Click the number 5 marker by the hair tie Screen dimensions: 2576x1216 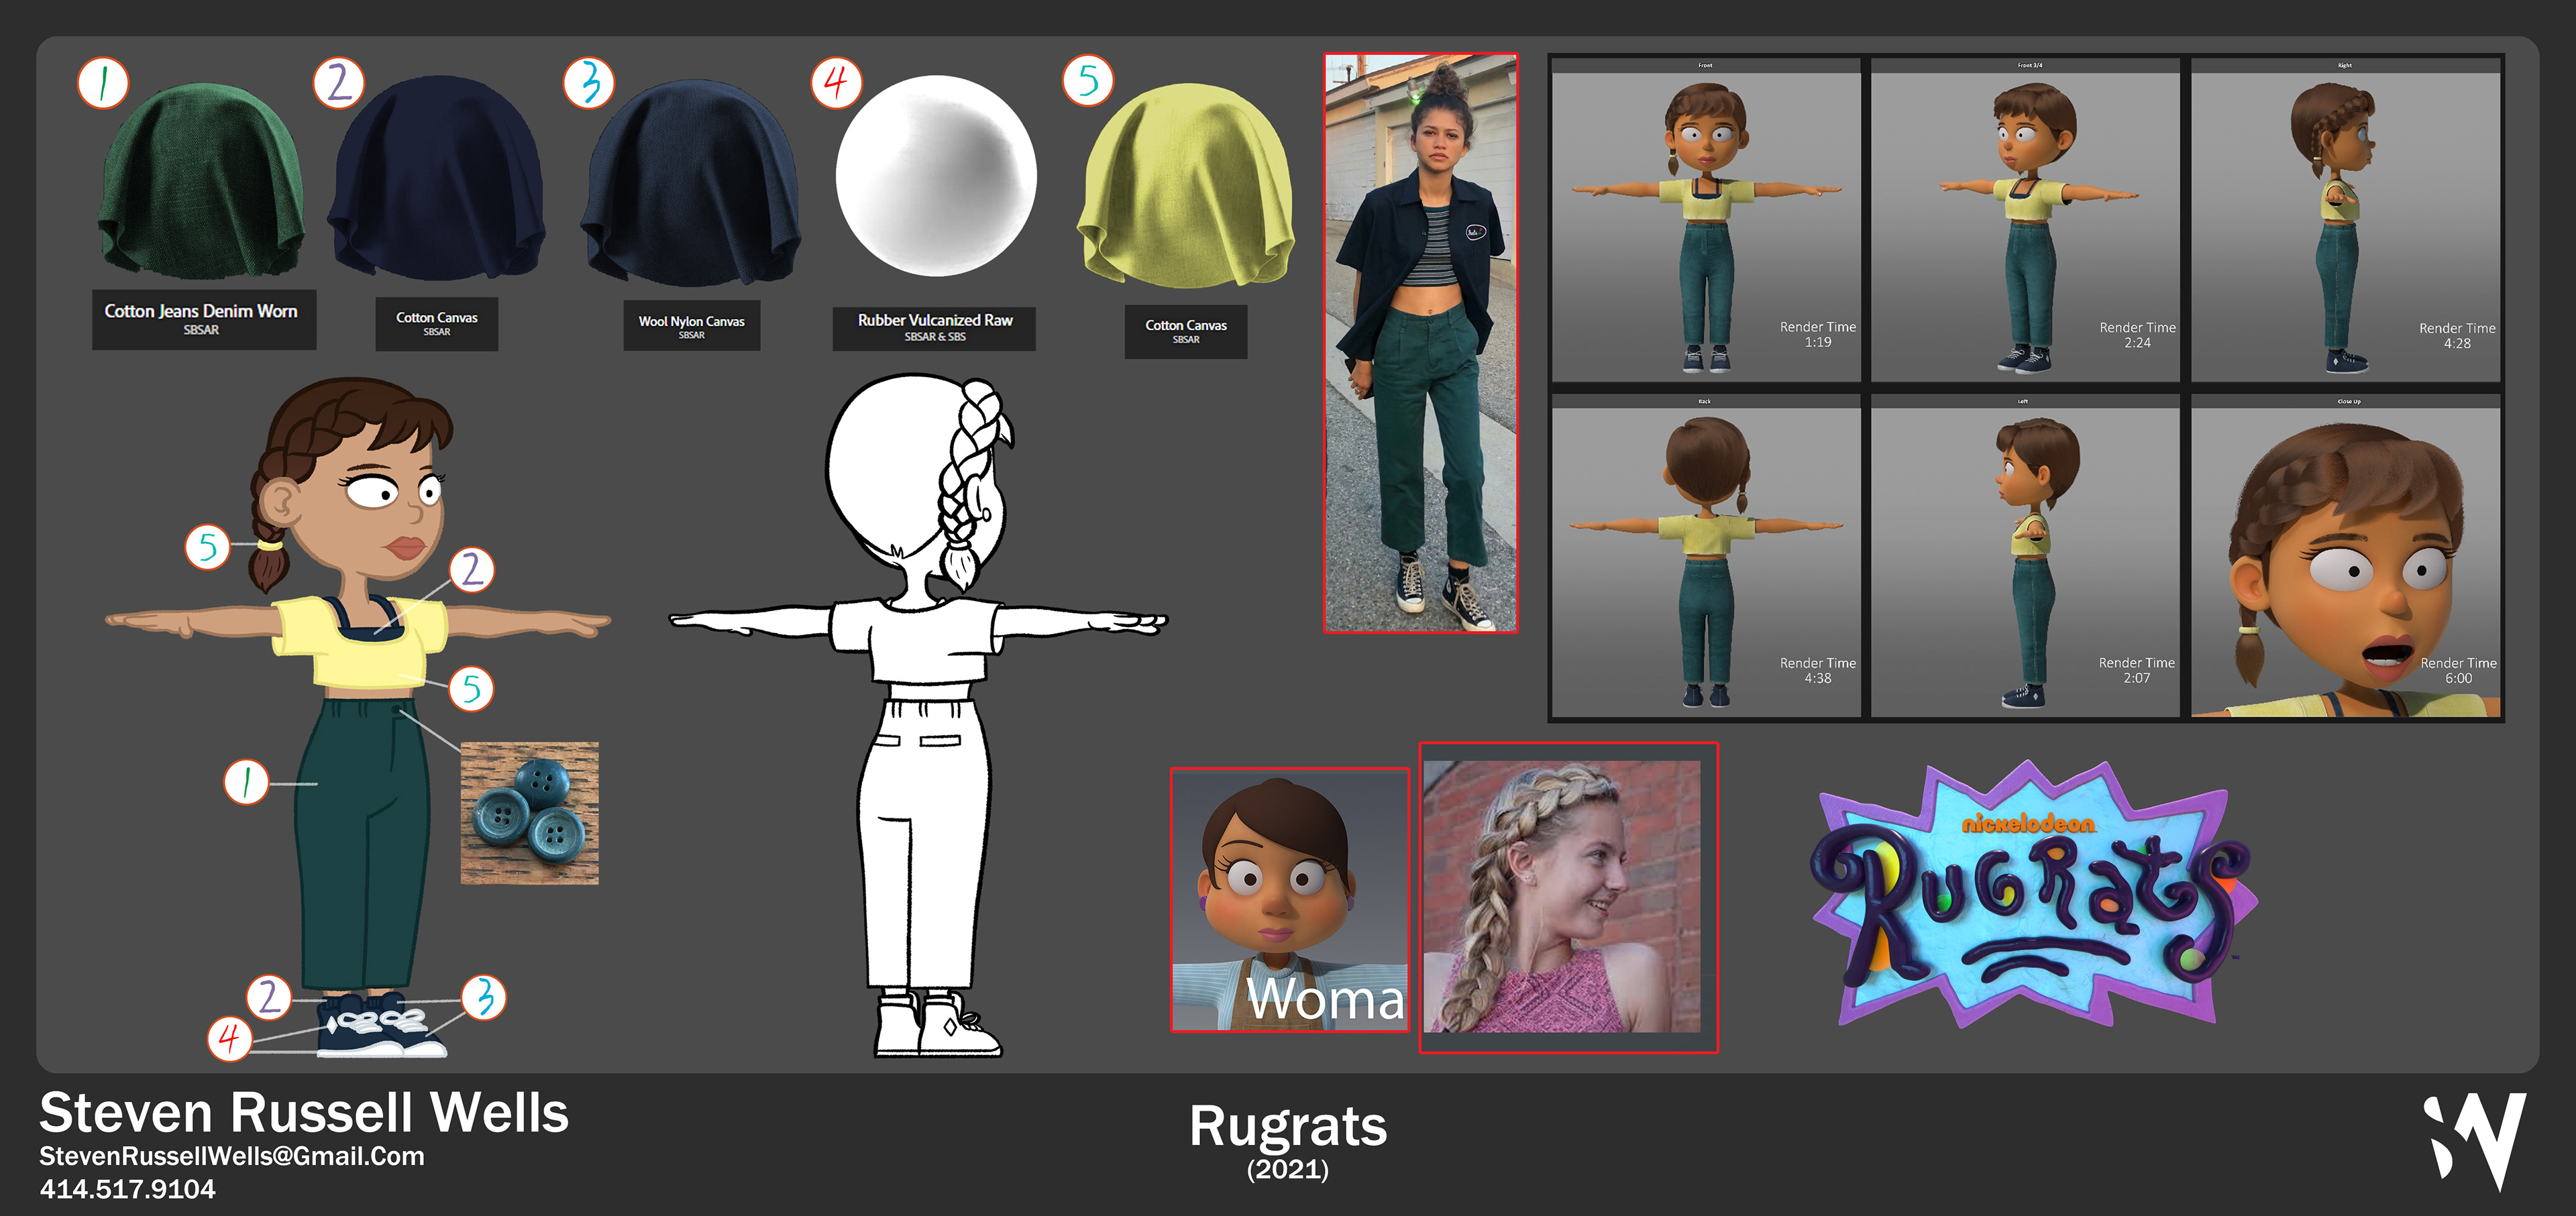coord(208,546)
